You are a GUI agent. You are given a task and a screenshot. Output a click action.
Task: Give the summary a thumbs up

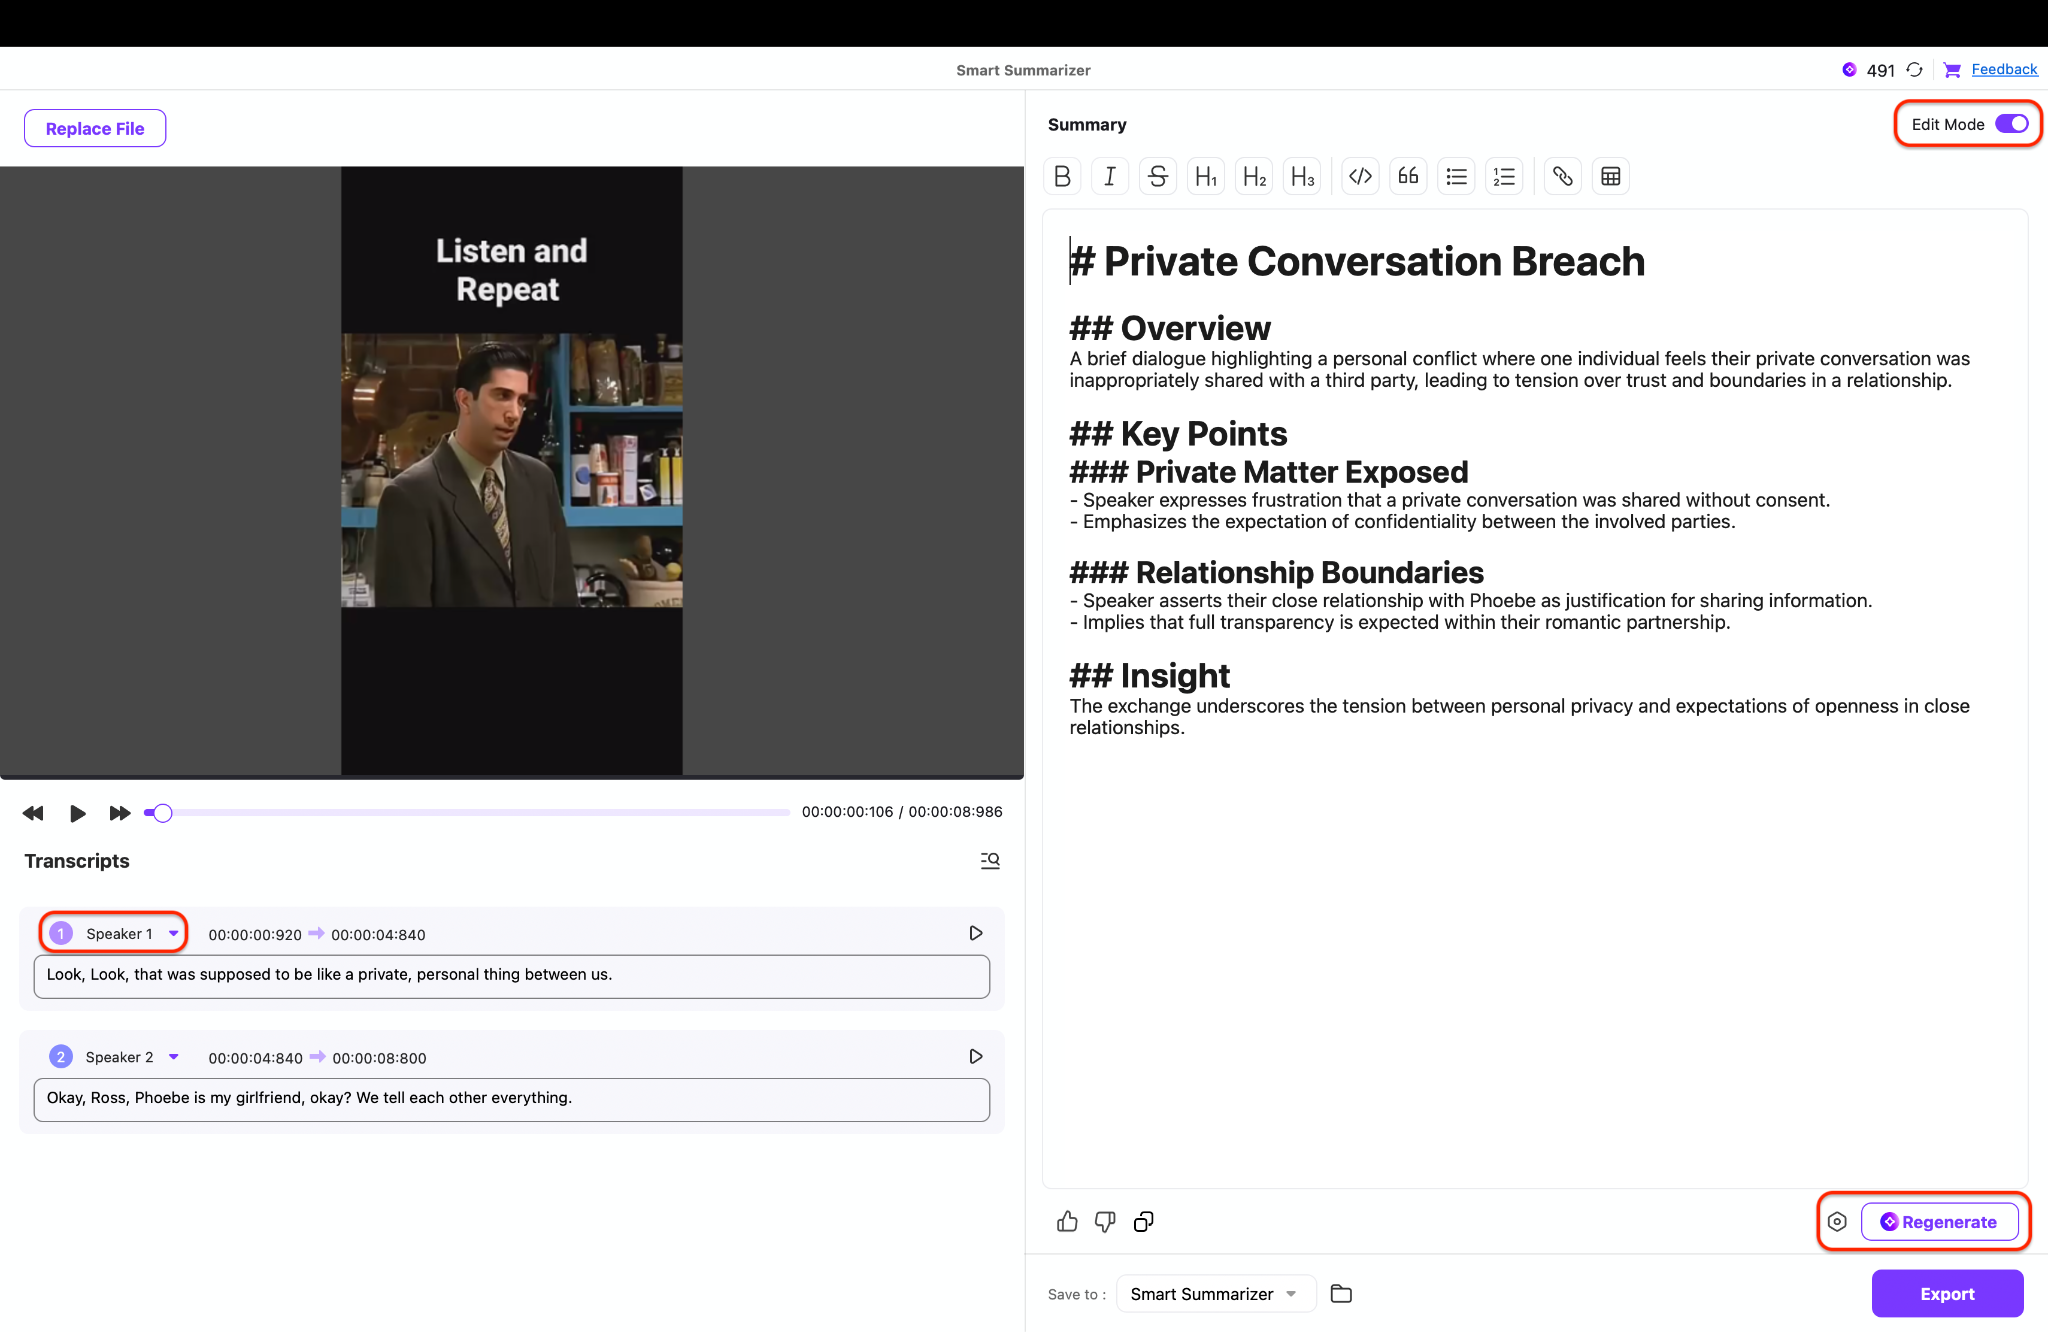(x=1067, y=1221)
